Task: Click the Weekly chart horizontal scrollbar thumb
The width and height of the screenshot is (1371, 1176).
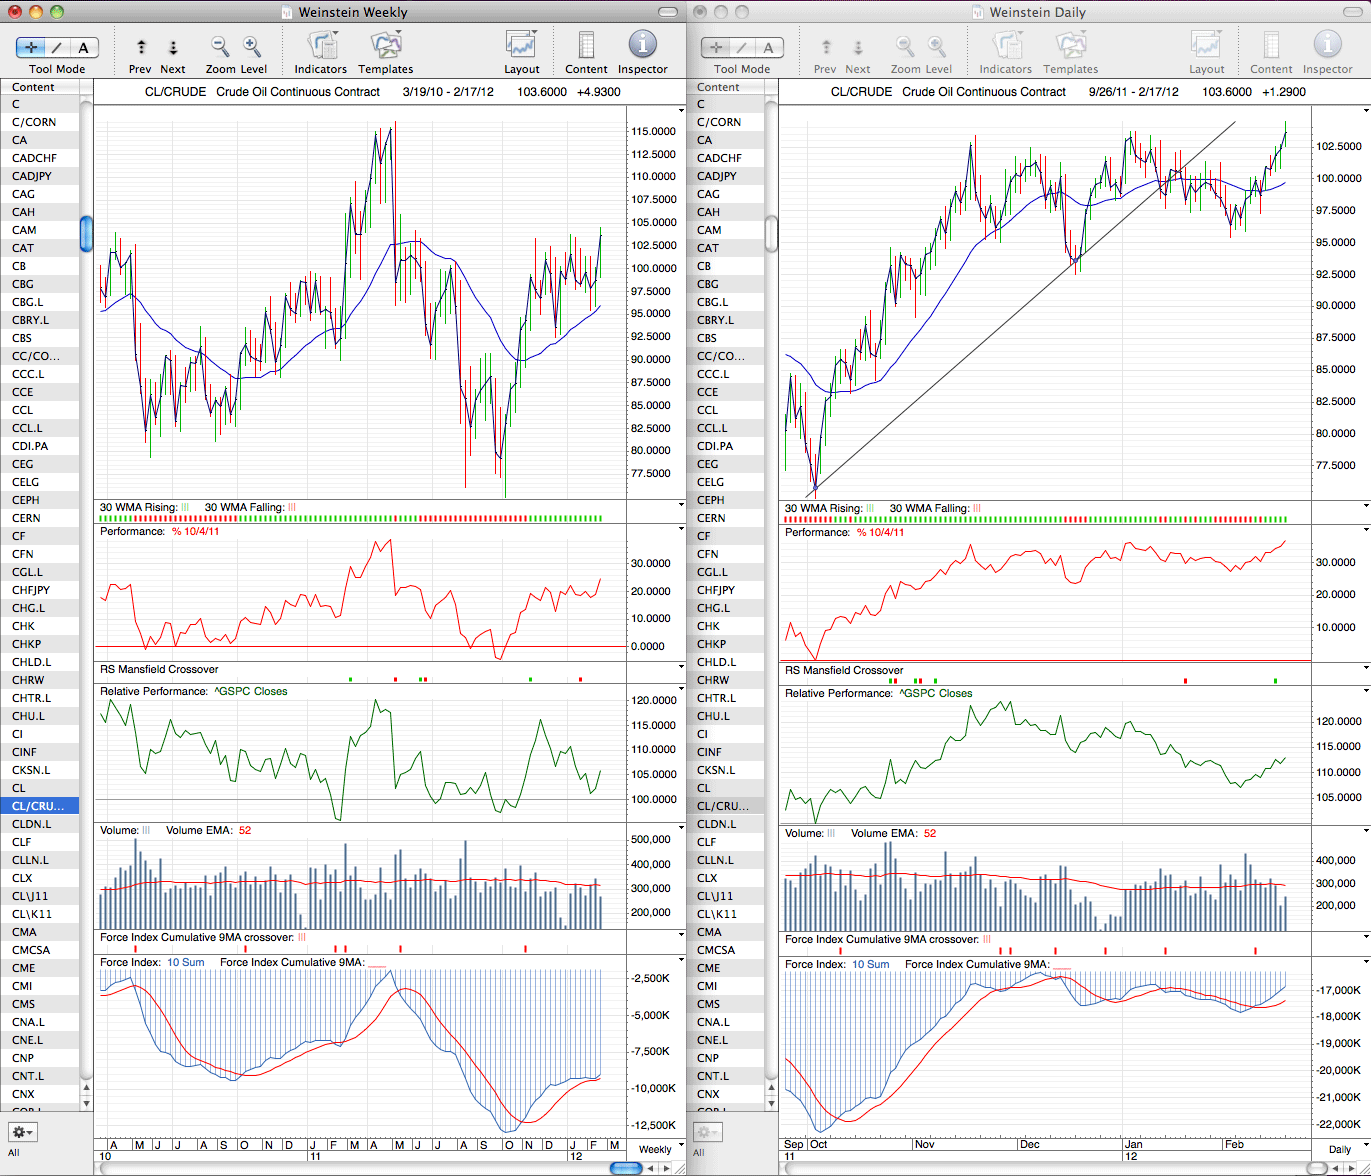Action: coord(626,1168)
